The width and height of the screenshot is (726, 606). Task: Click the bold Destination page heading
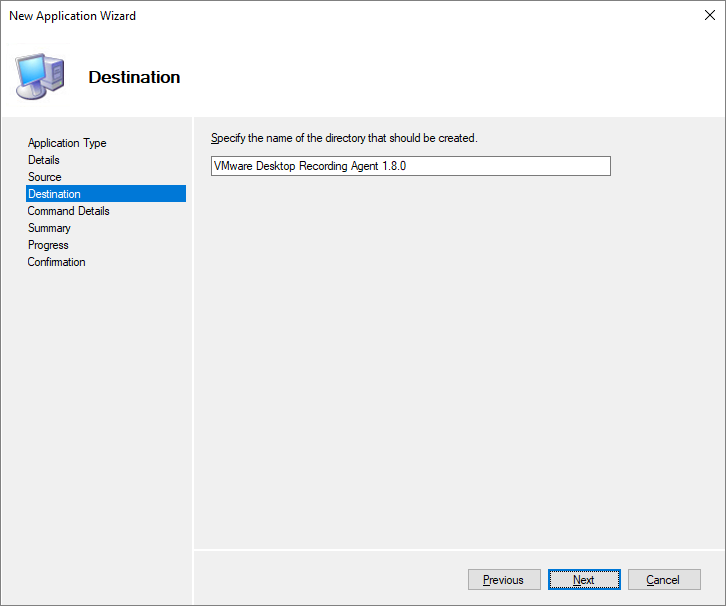[x=134, y=77]
